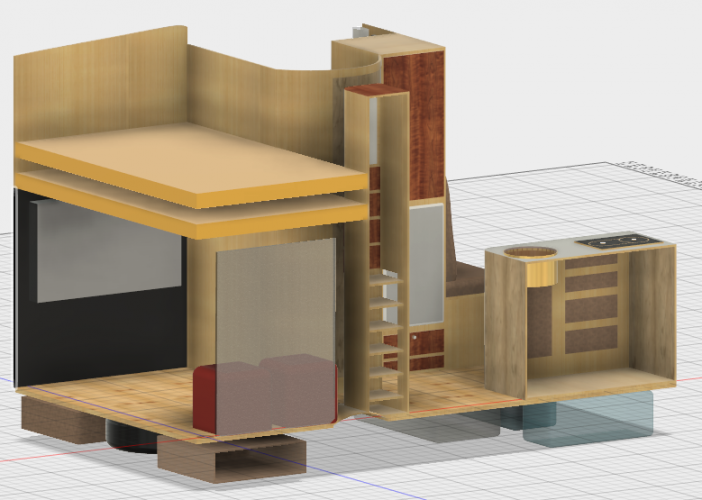This screenshot has height=500, width=702.
Task: Click the ladder shelves in the narrow cabinet
Action: tap(386, 320)
